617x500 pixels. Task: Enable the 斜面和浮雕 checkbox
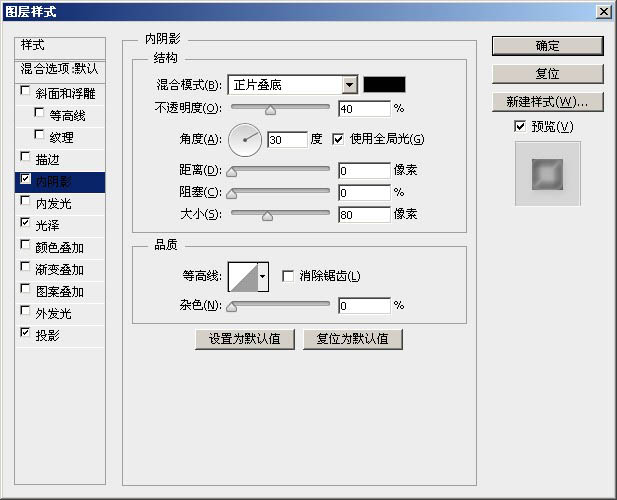(x=25, y=91)
